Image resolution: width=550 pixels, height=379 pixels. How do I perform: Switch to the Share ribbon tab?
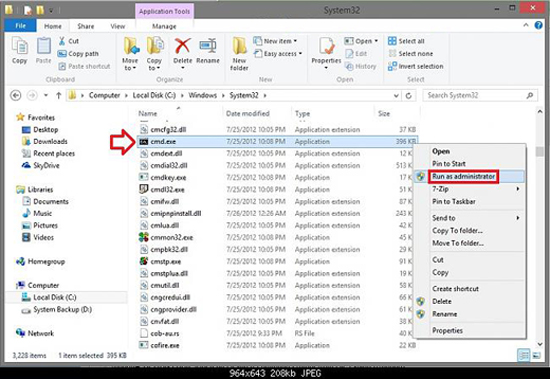coord(86,26)
